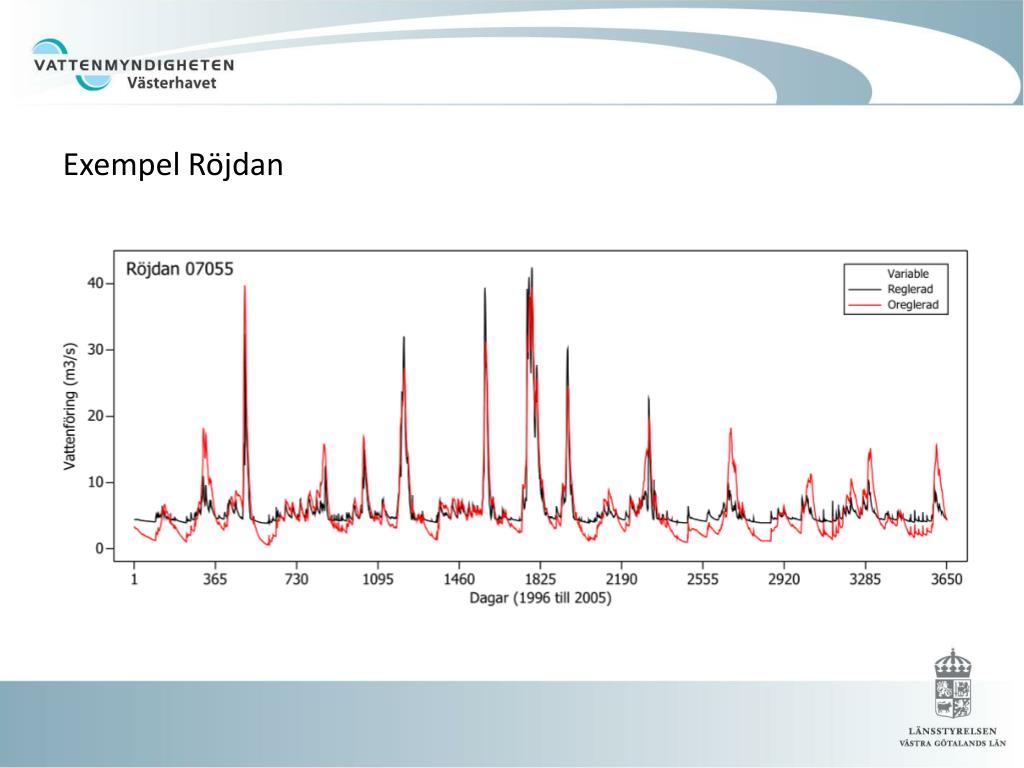
Task: Click the 'Variable' legend heading
Action: point(908,274)
